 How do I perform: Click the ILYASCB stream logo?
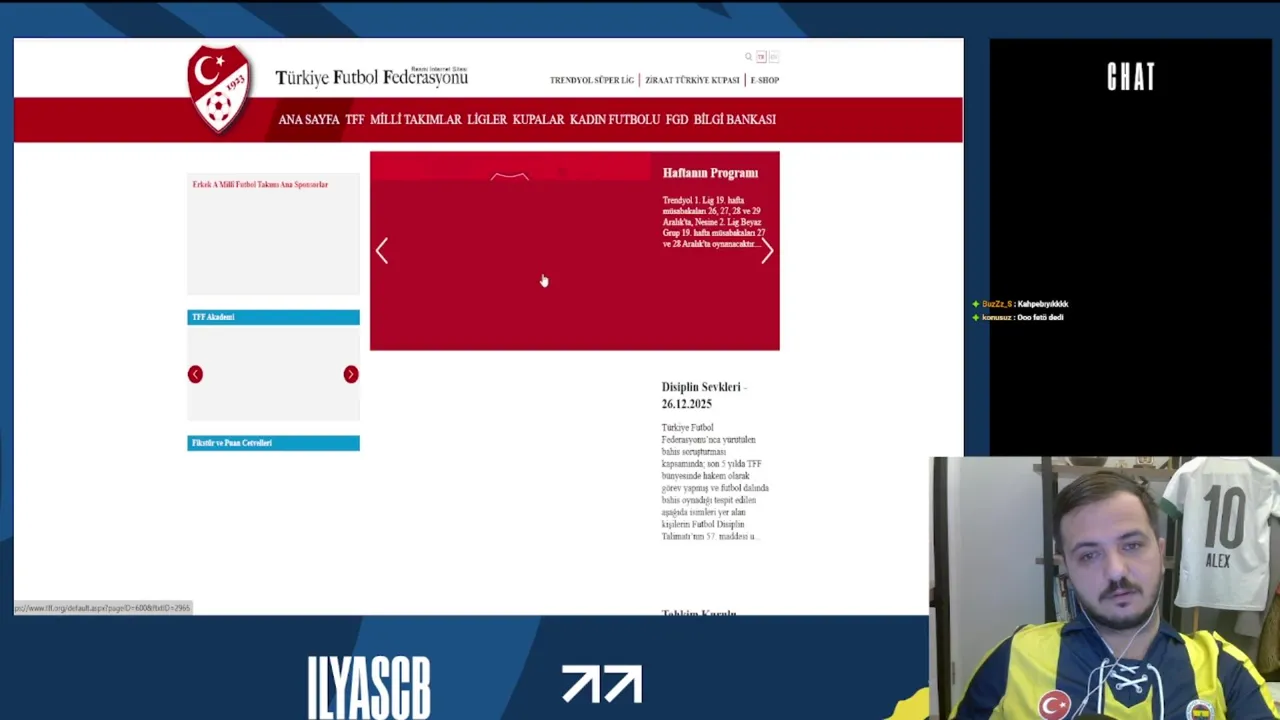(x=369, y=687)
